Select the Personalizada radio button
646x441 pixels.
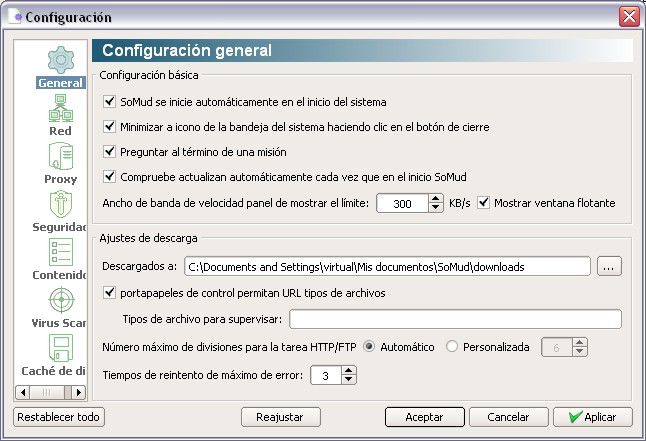pyautogui.click(x=452, y=347)
